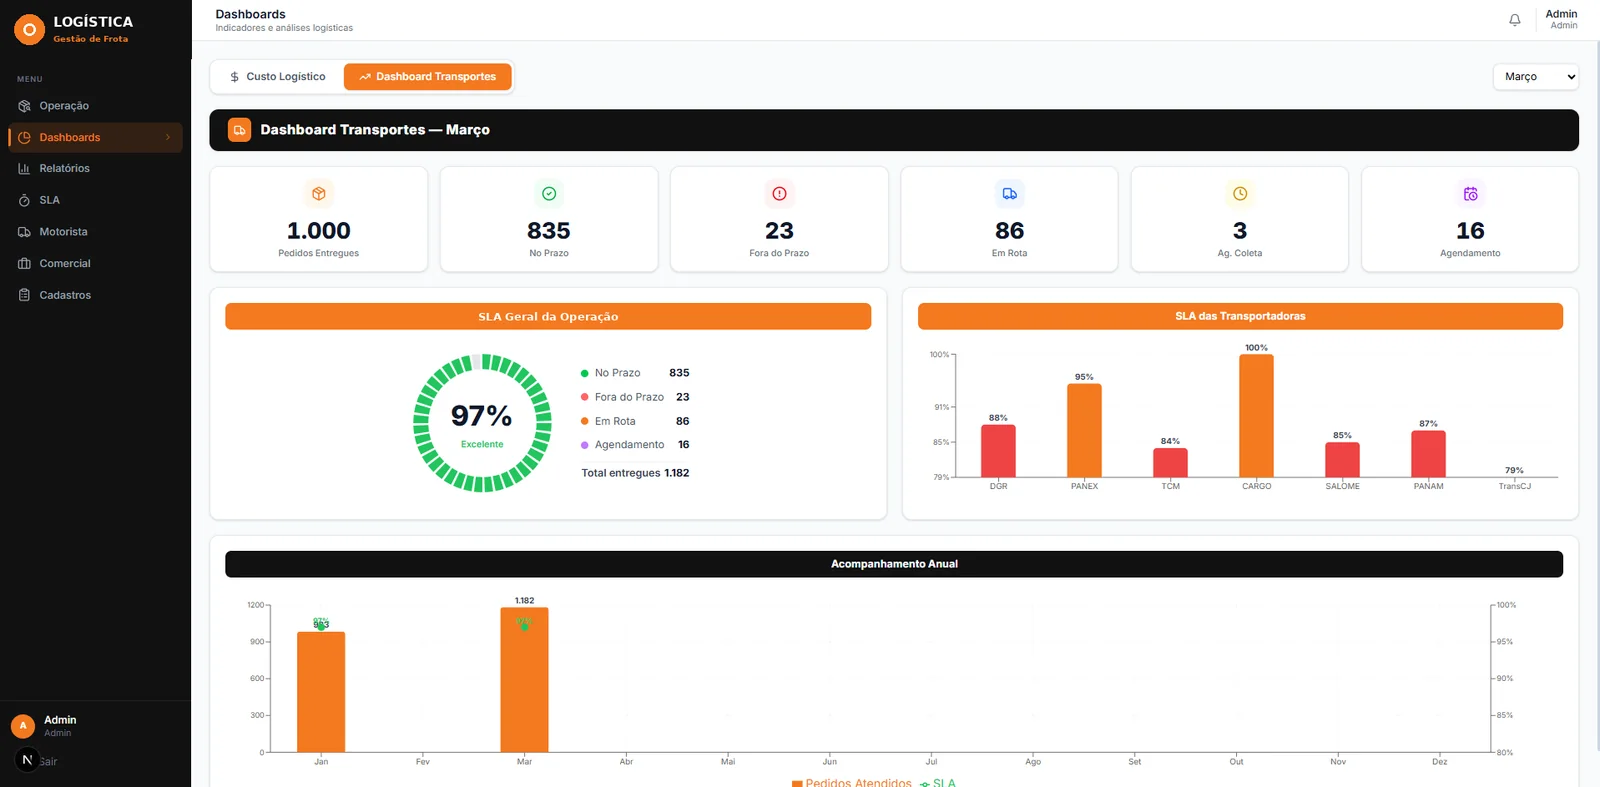Image resolution: width=1600 pixels, height=787 pixels.
Task: Switch to the Custo Logístico tab
Action: point(277,77)
